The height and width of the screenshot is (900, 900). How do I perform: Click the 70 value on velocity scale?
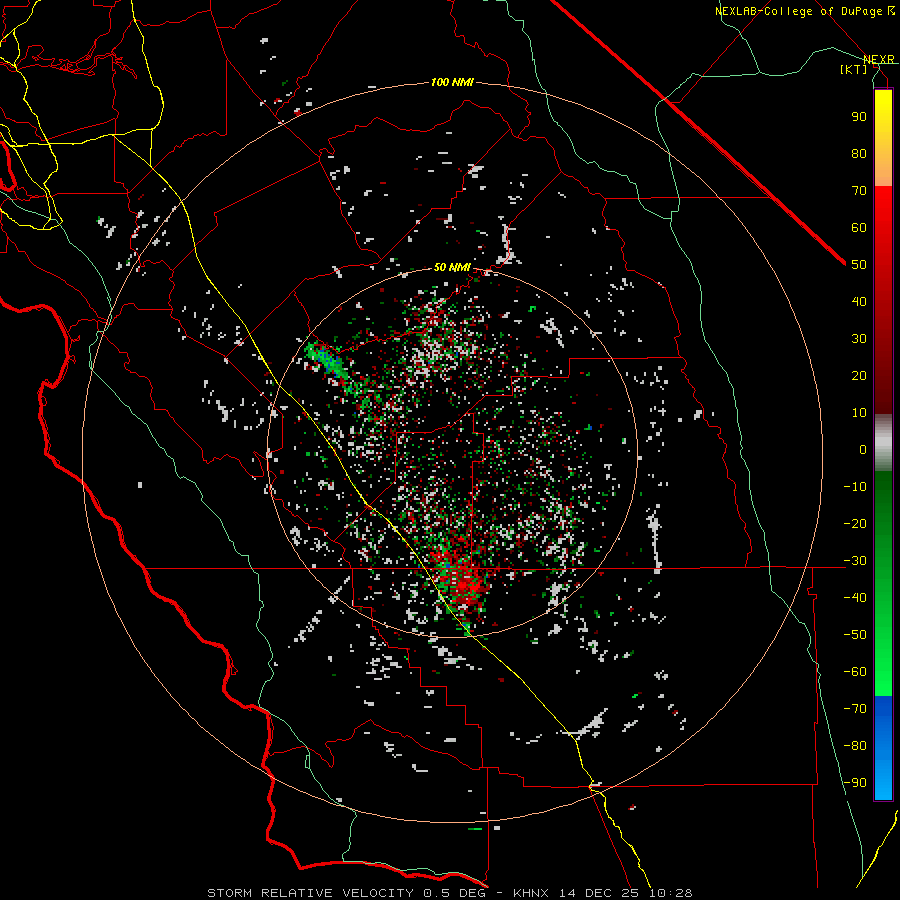click(859, 191)
